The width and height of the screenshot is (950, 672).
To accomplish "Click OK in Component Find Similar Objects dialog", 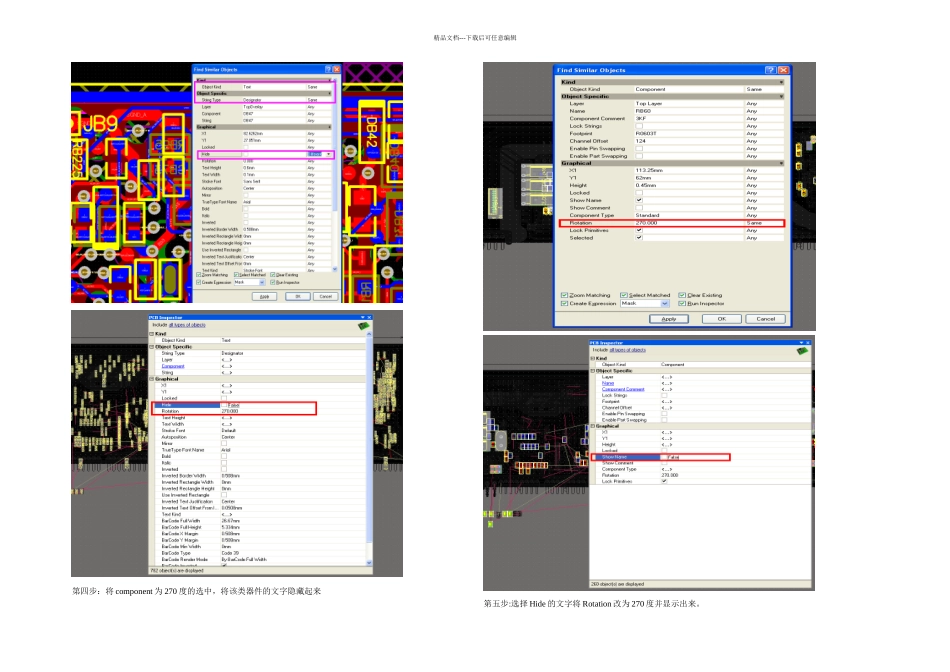I will coord(722,319).
